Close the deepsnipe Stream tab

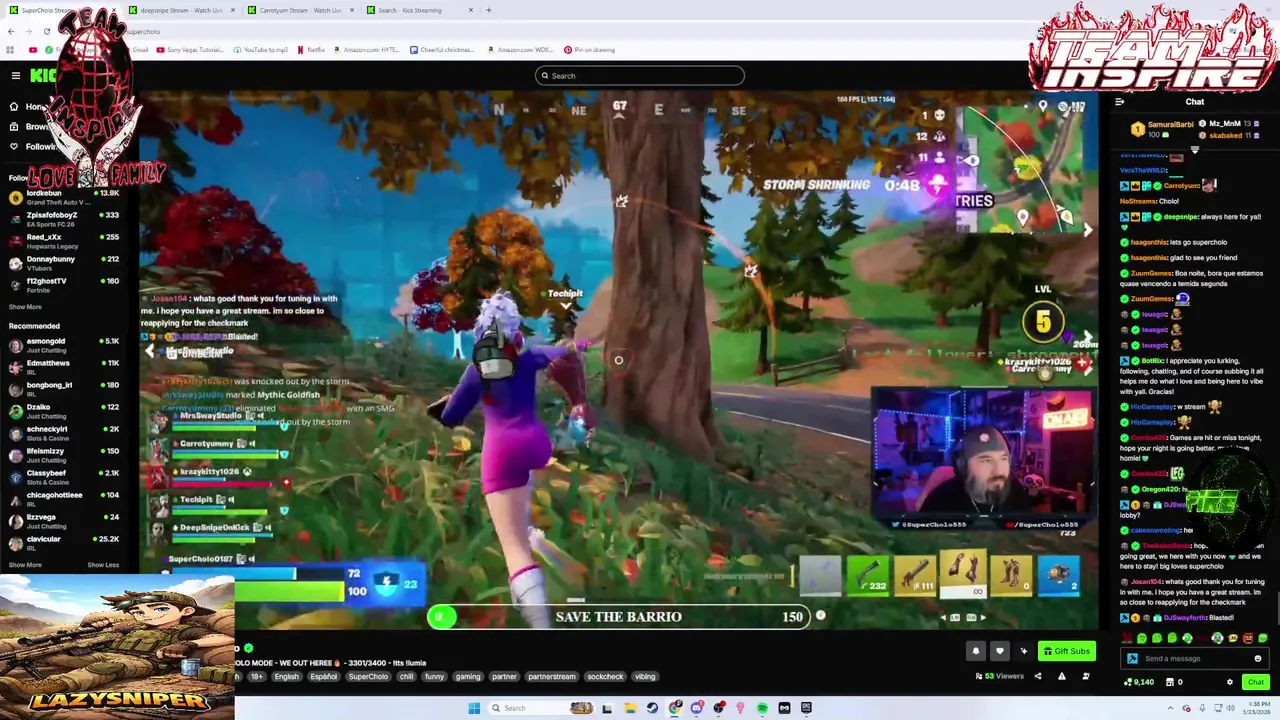tap(233, 10)
